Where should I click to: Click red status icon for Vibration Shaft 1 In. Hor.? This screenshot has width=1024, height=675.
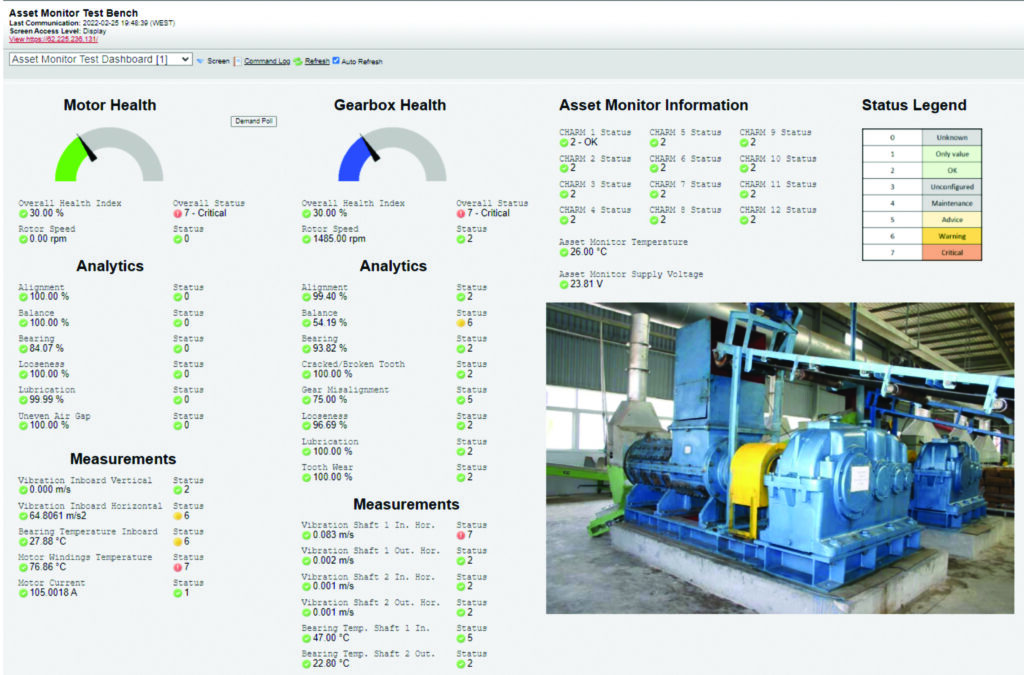tap(462, 535)
